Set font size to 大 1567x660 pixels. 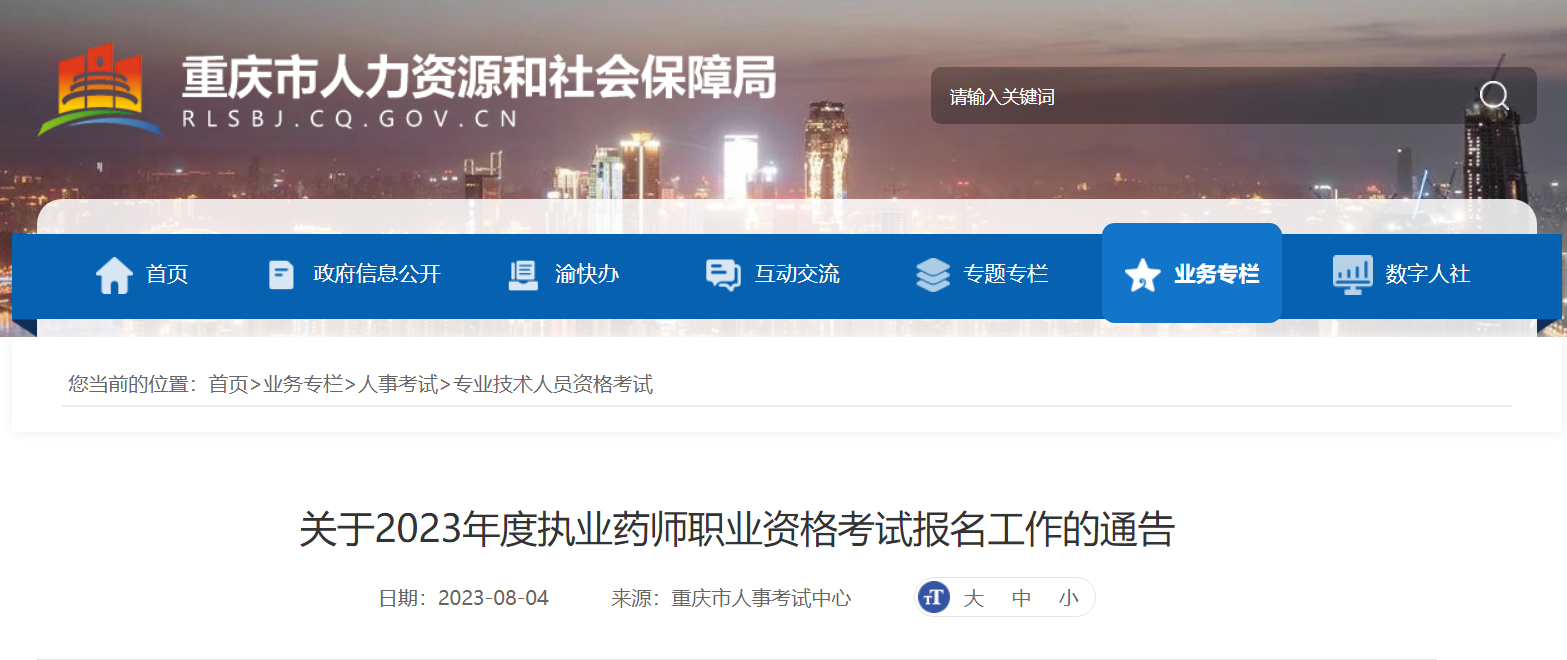973,599
